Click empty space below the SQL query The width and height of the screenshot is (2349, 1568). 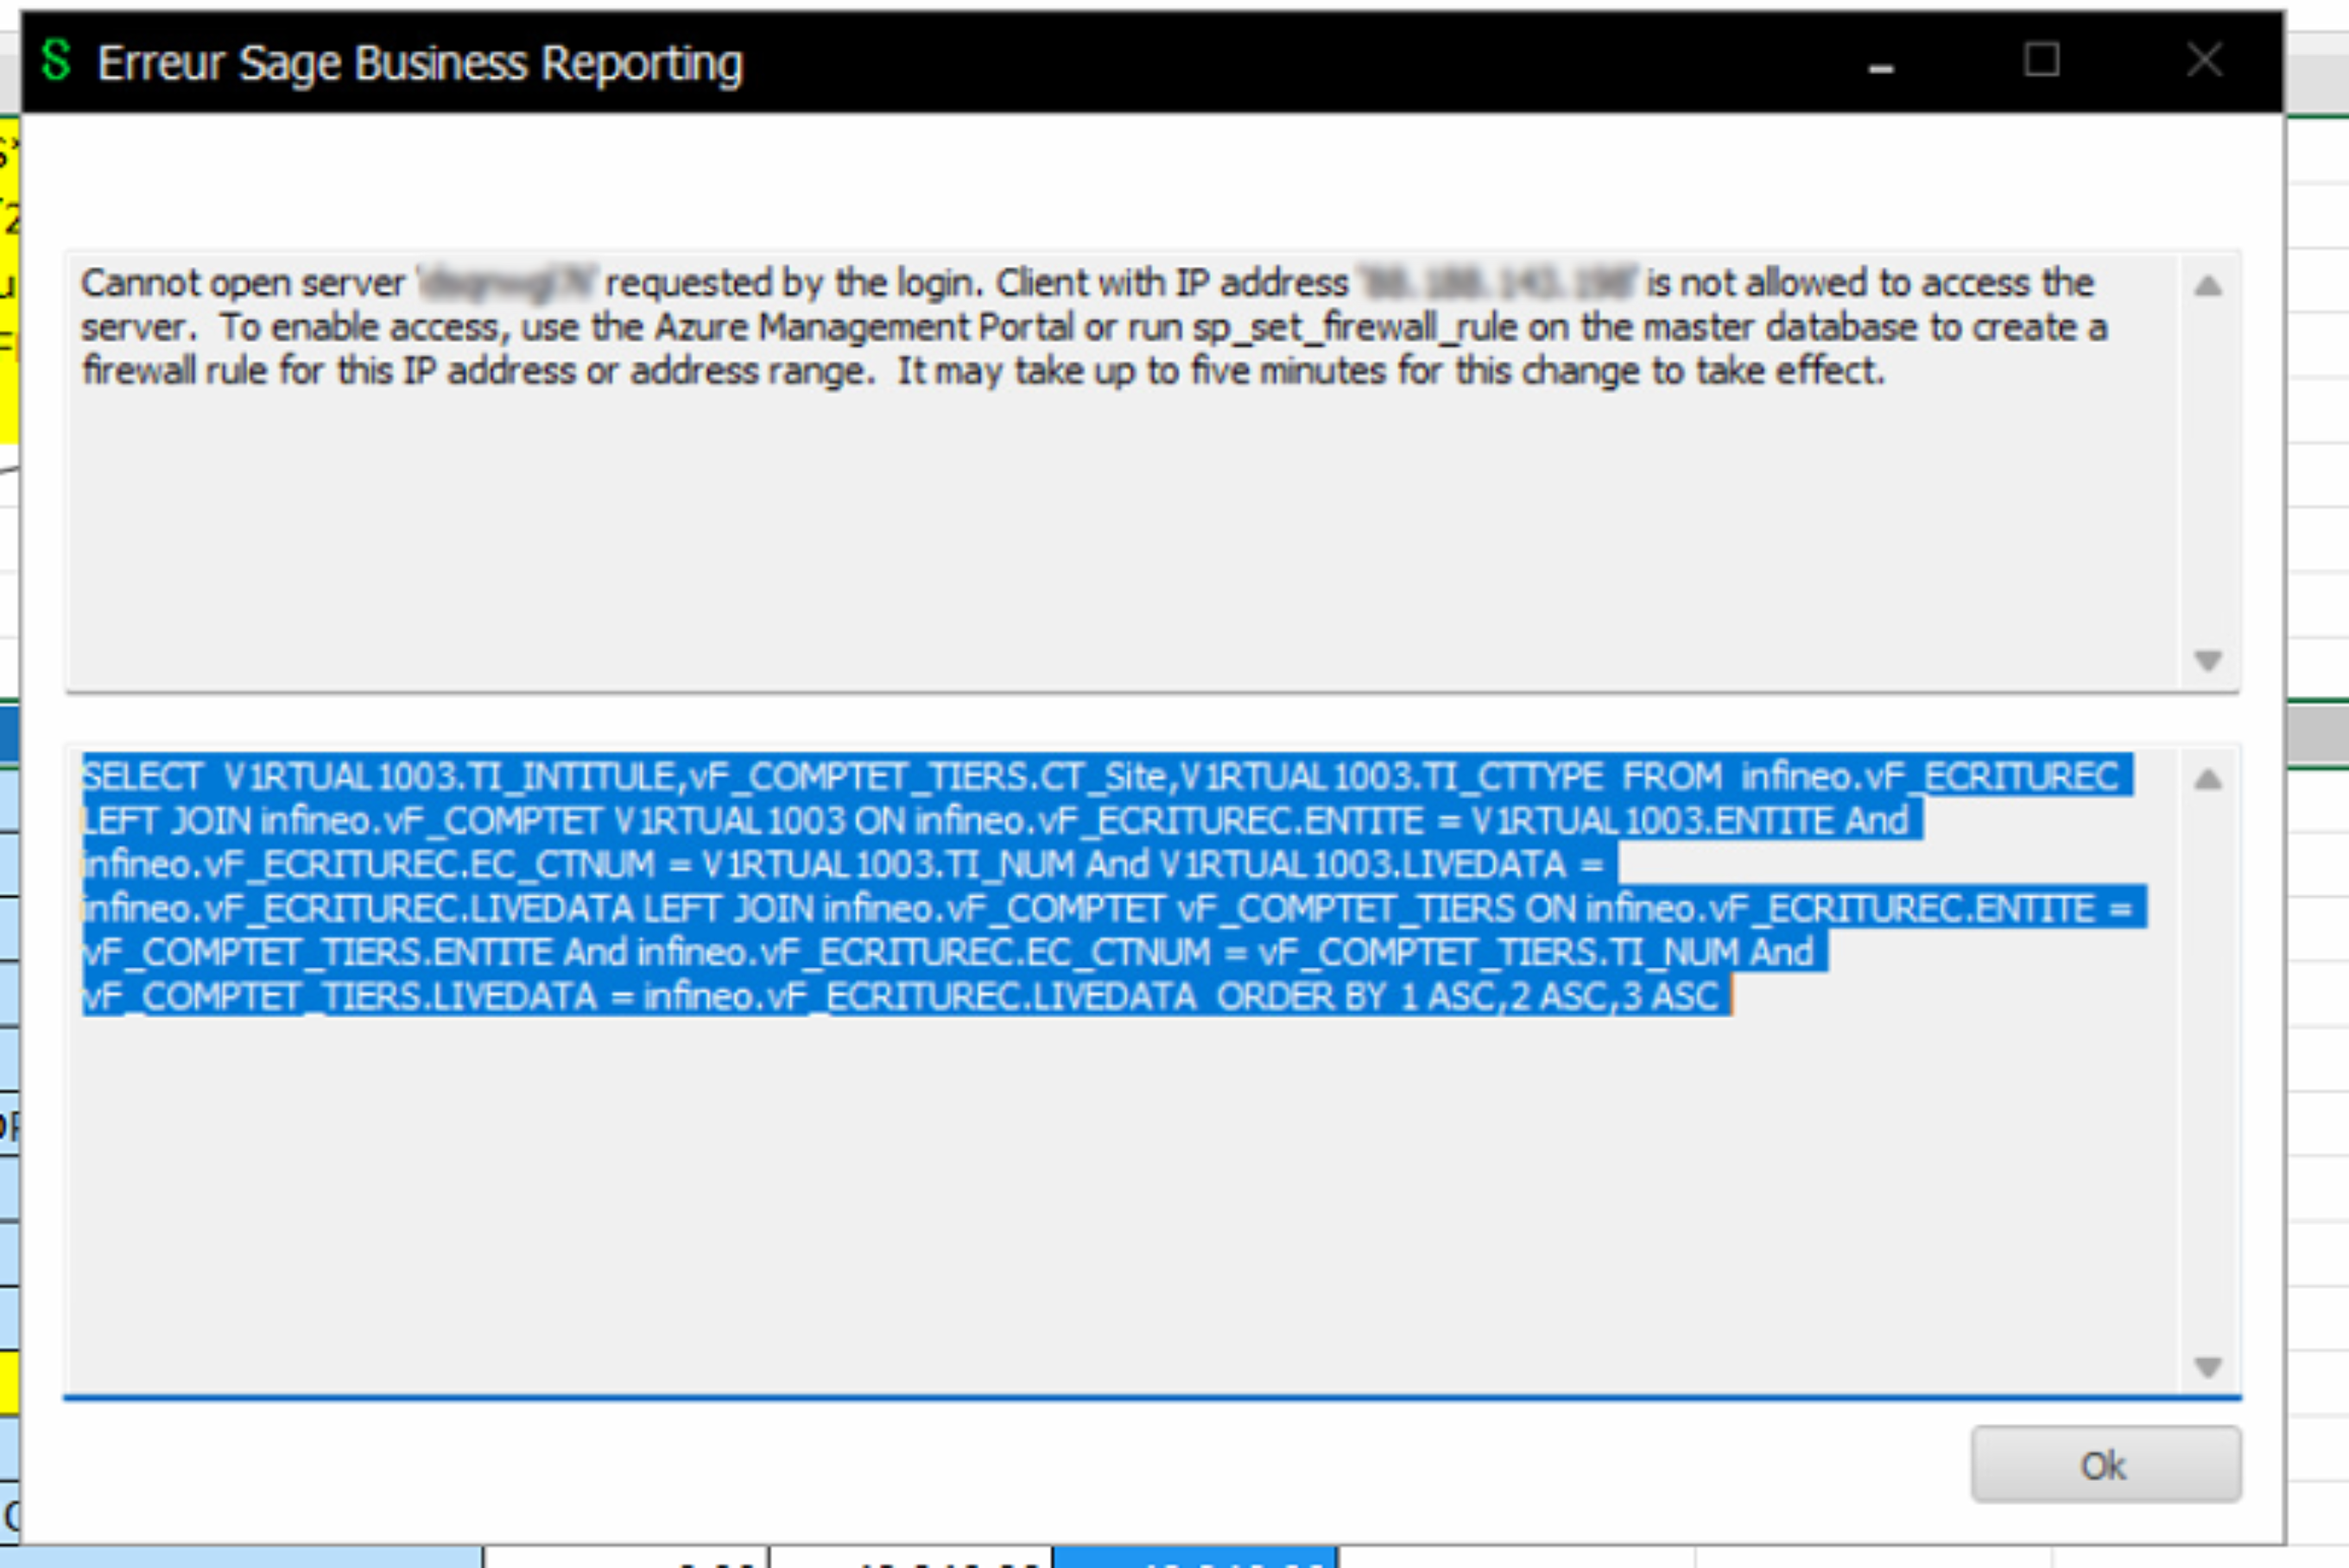[x=1100, y=1200]
